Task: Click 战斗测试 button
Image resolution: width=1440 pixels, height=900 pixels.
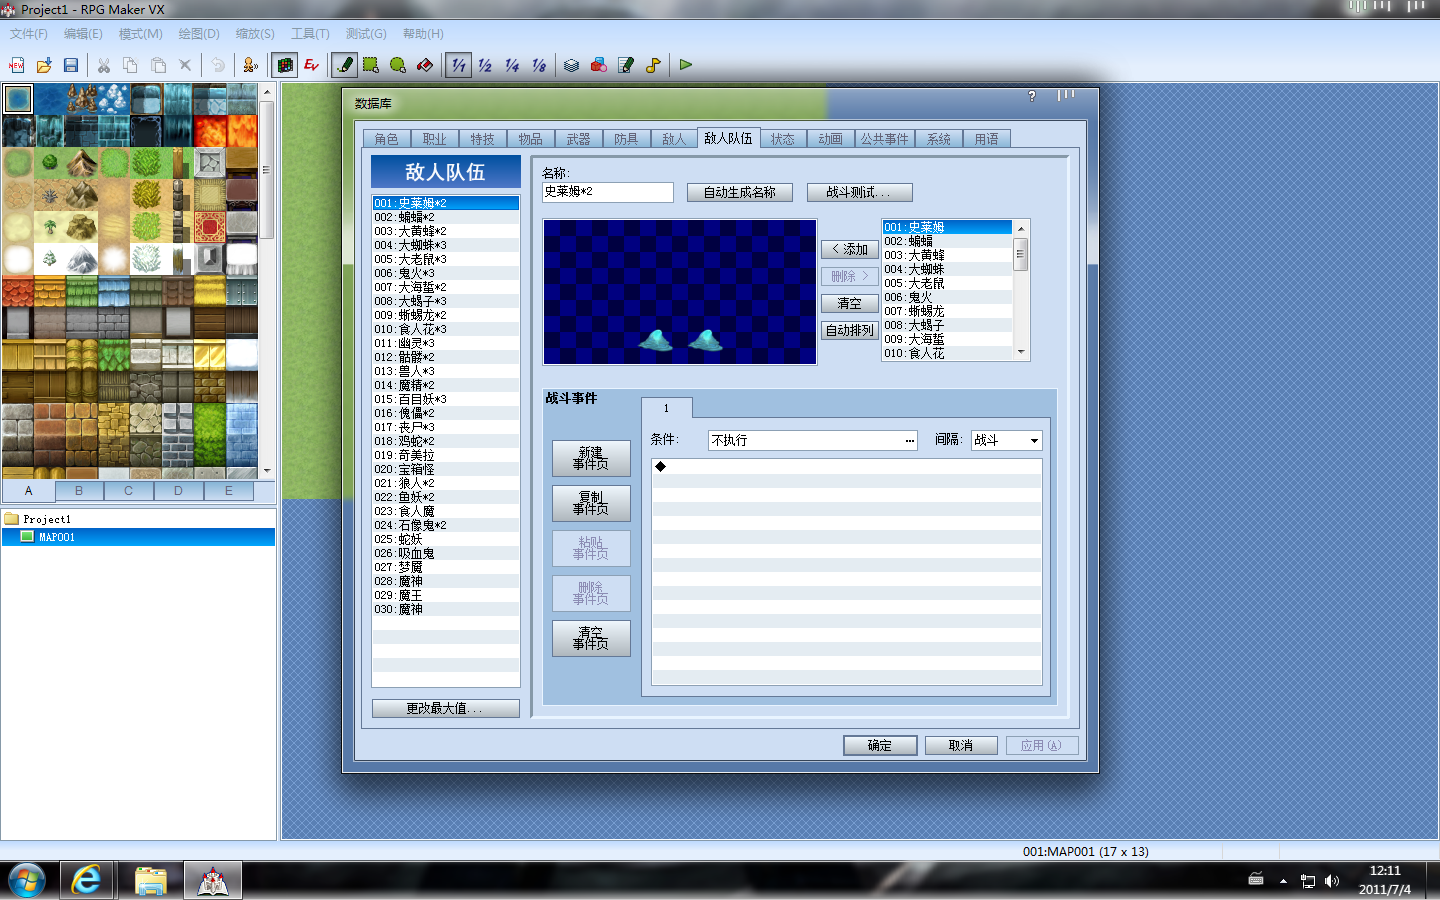Action: [x=859, y=192]
